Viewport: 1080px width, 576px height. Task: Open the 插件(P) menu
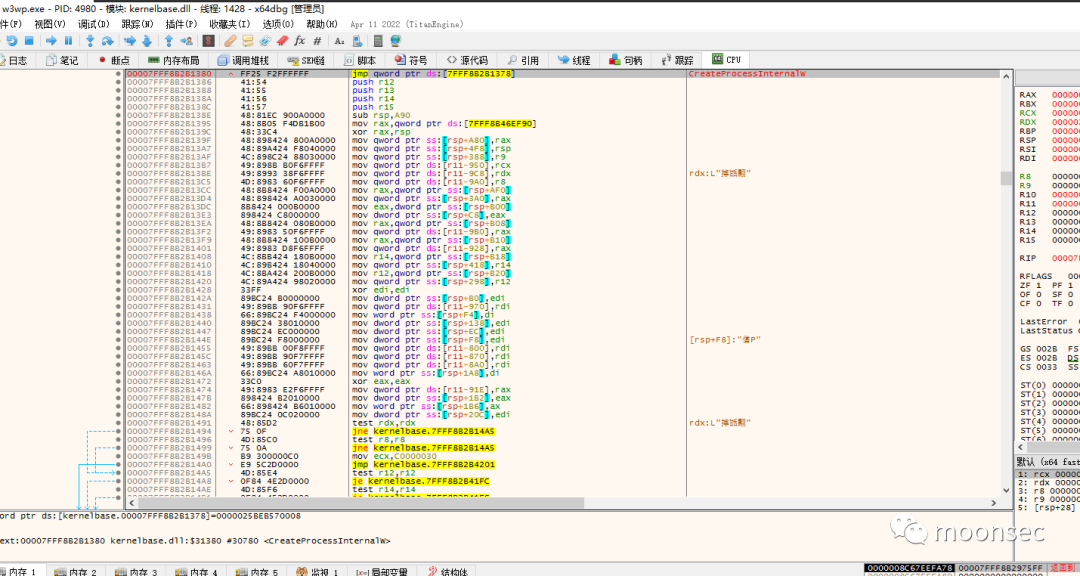point(181,24)
